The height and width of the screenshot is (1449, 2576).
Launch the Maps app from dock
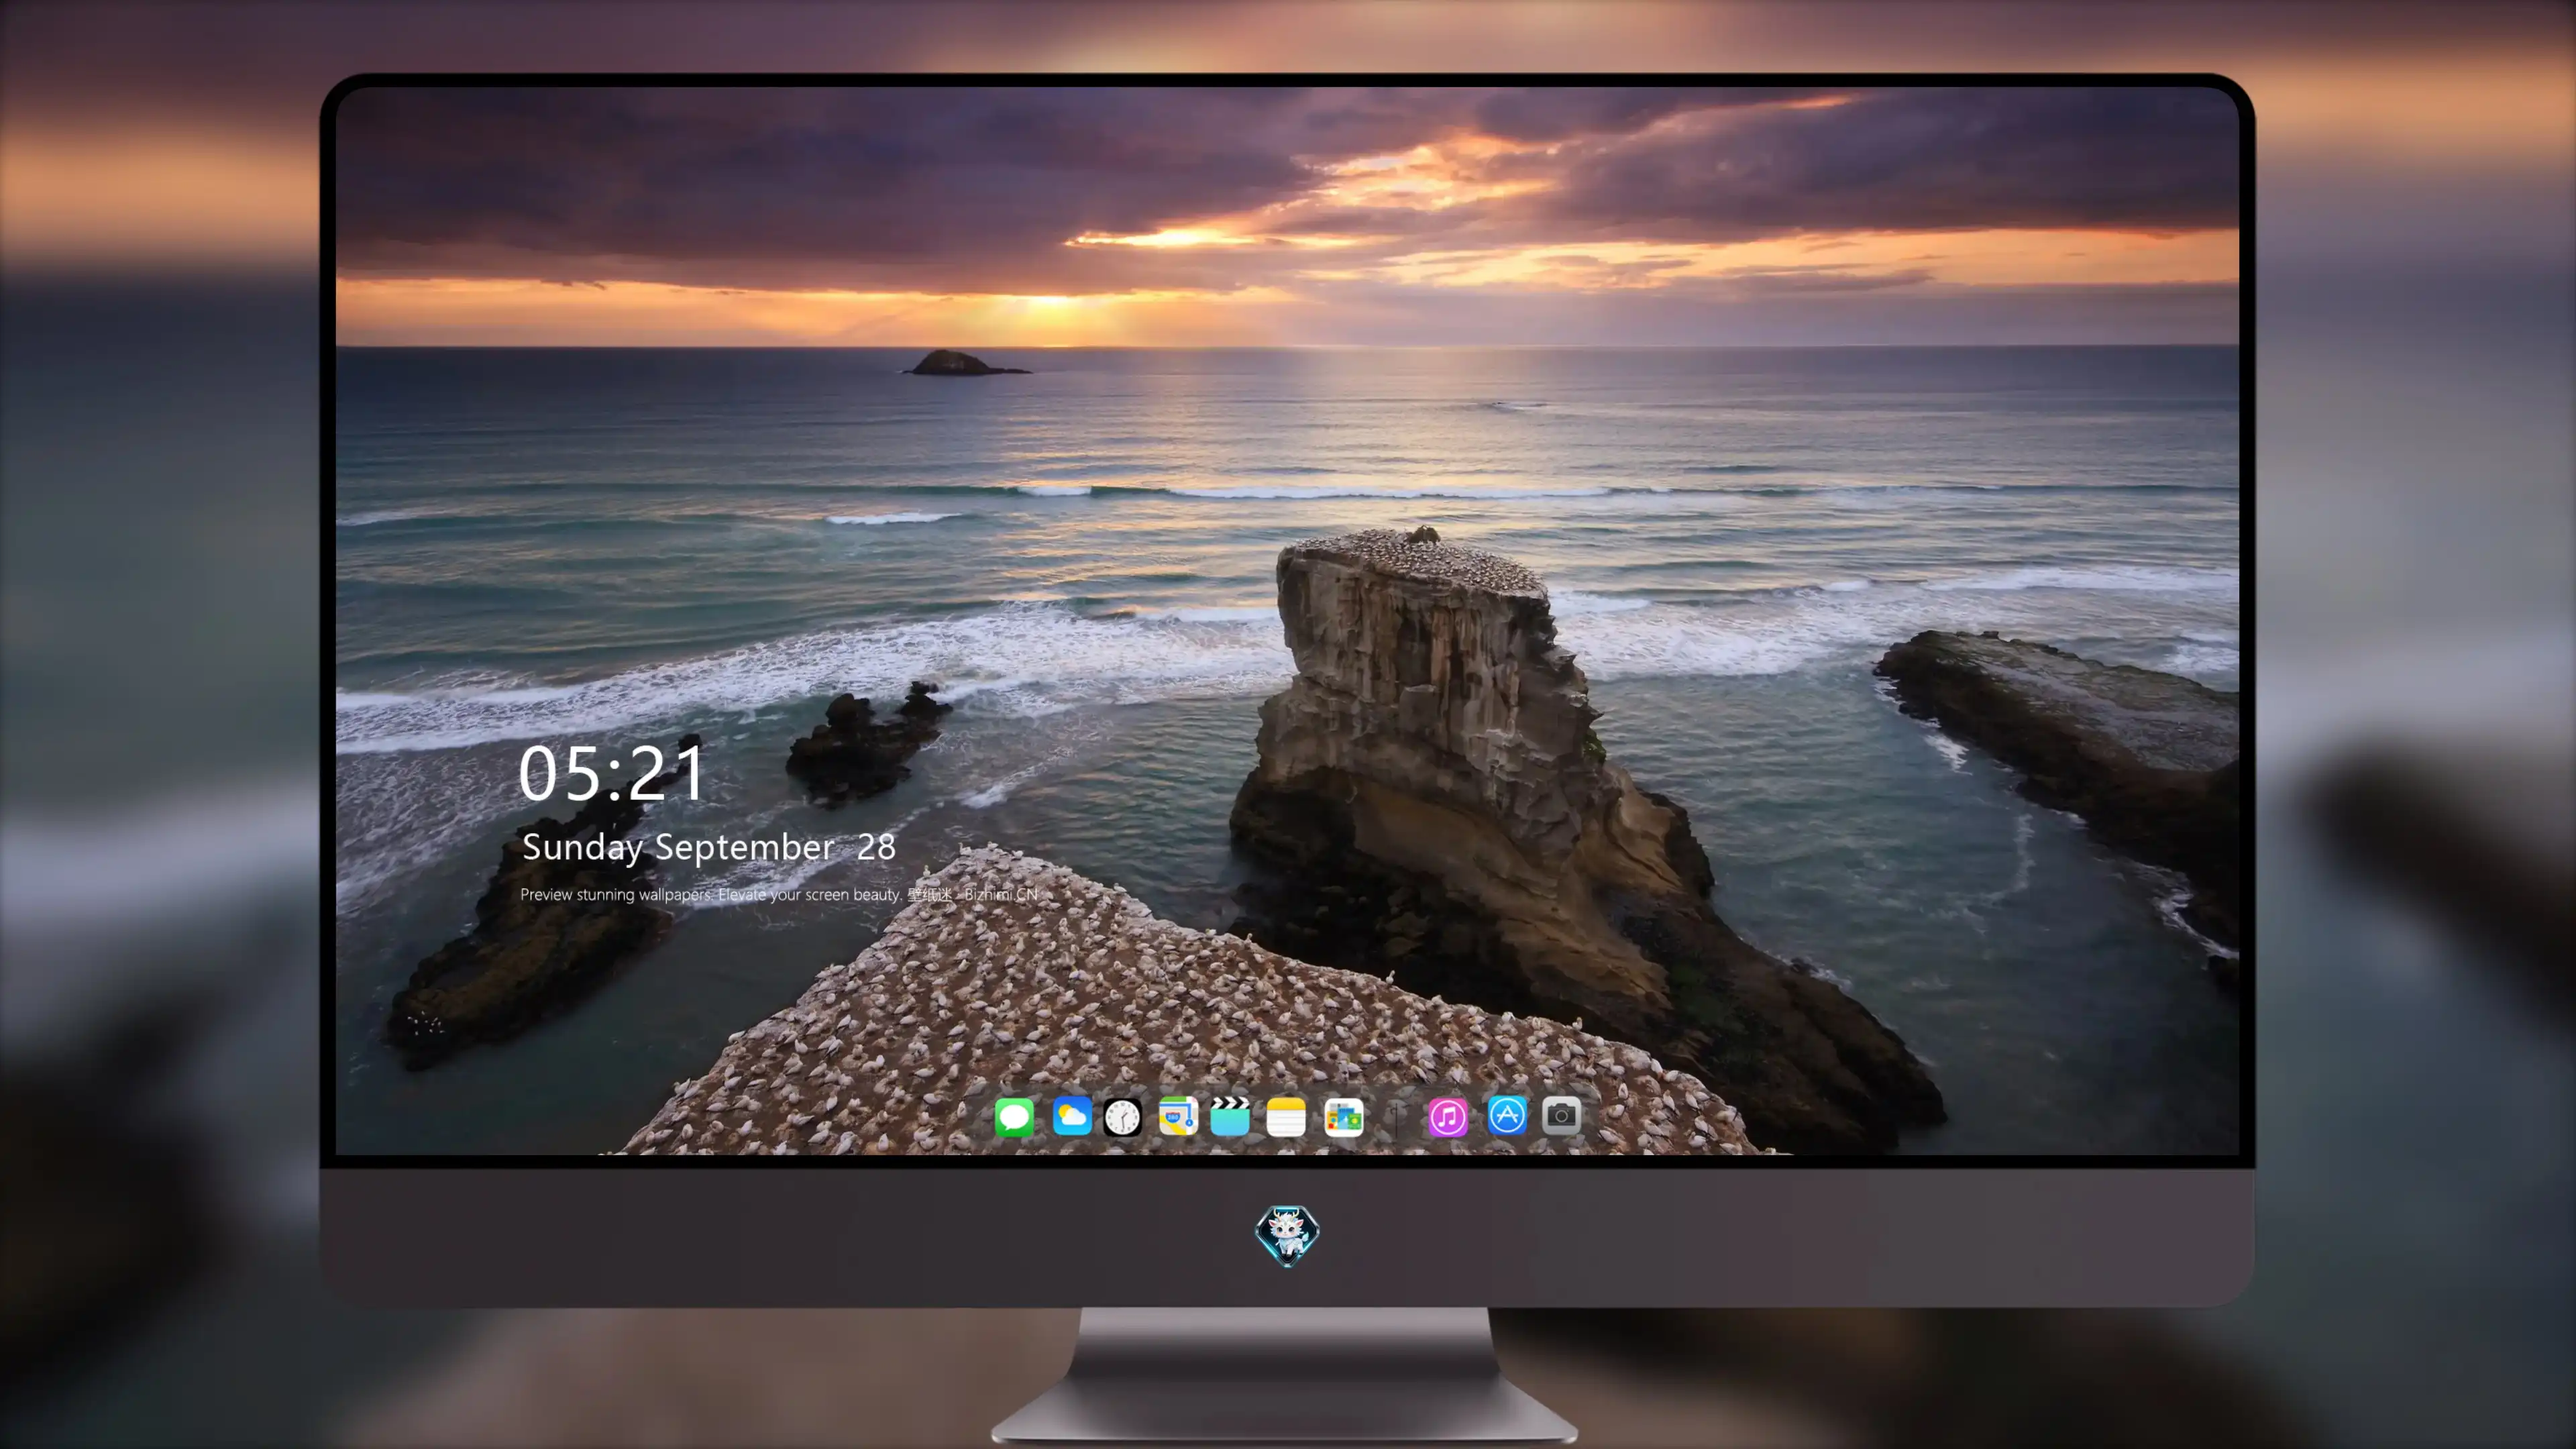[x=1178, y=1116]
